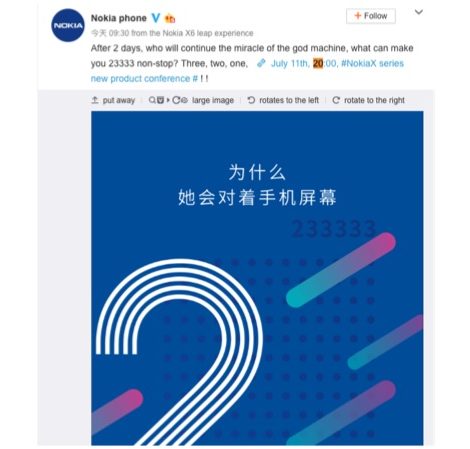Choose rotates to the left
Viewport: 470px width, 449px height.
289,100
